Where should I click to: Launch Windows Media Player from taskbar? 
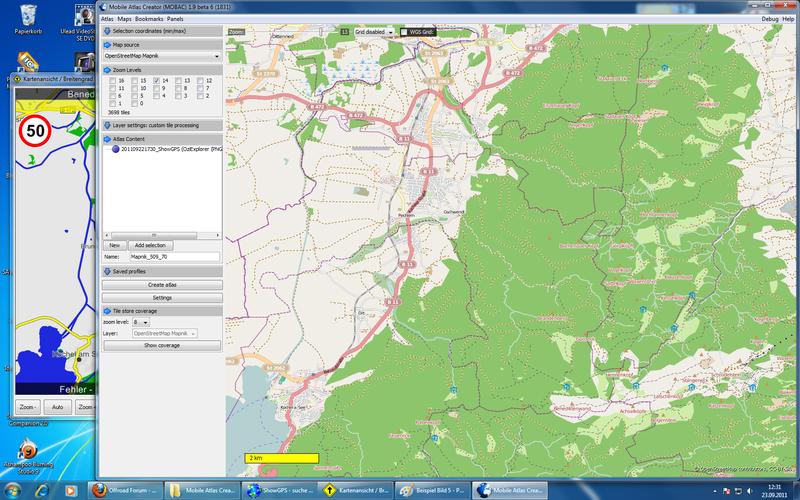tap(70, 491)
